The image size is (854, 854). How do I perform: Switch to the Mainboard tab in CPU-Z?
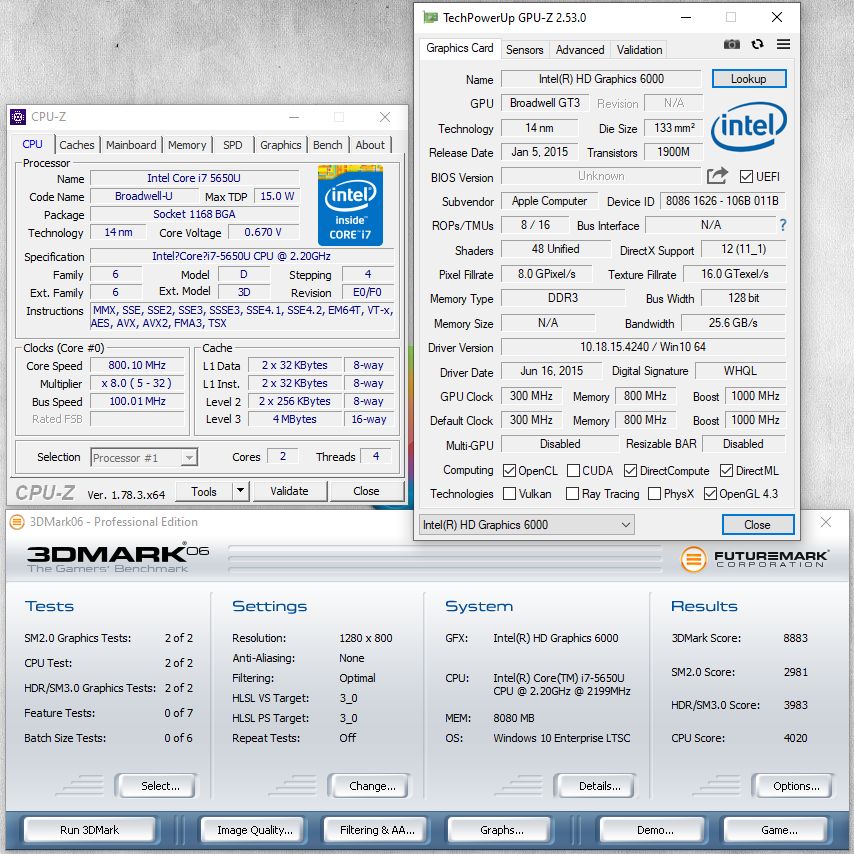click(x=131, y=145)
